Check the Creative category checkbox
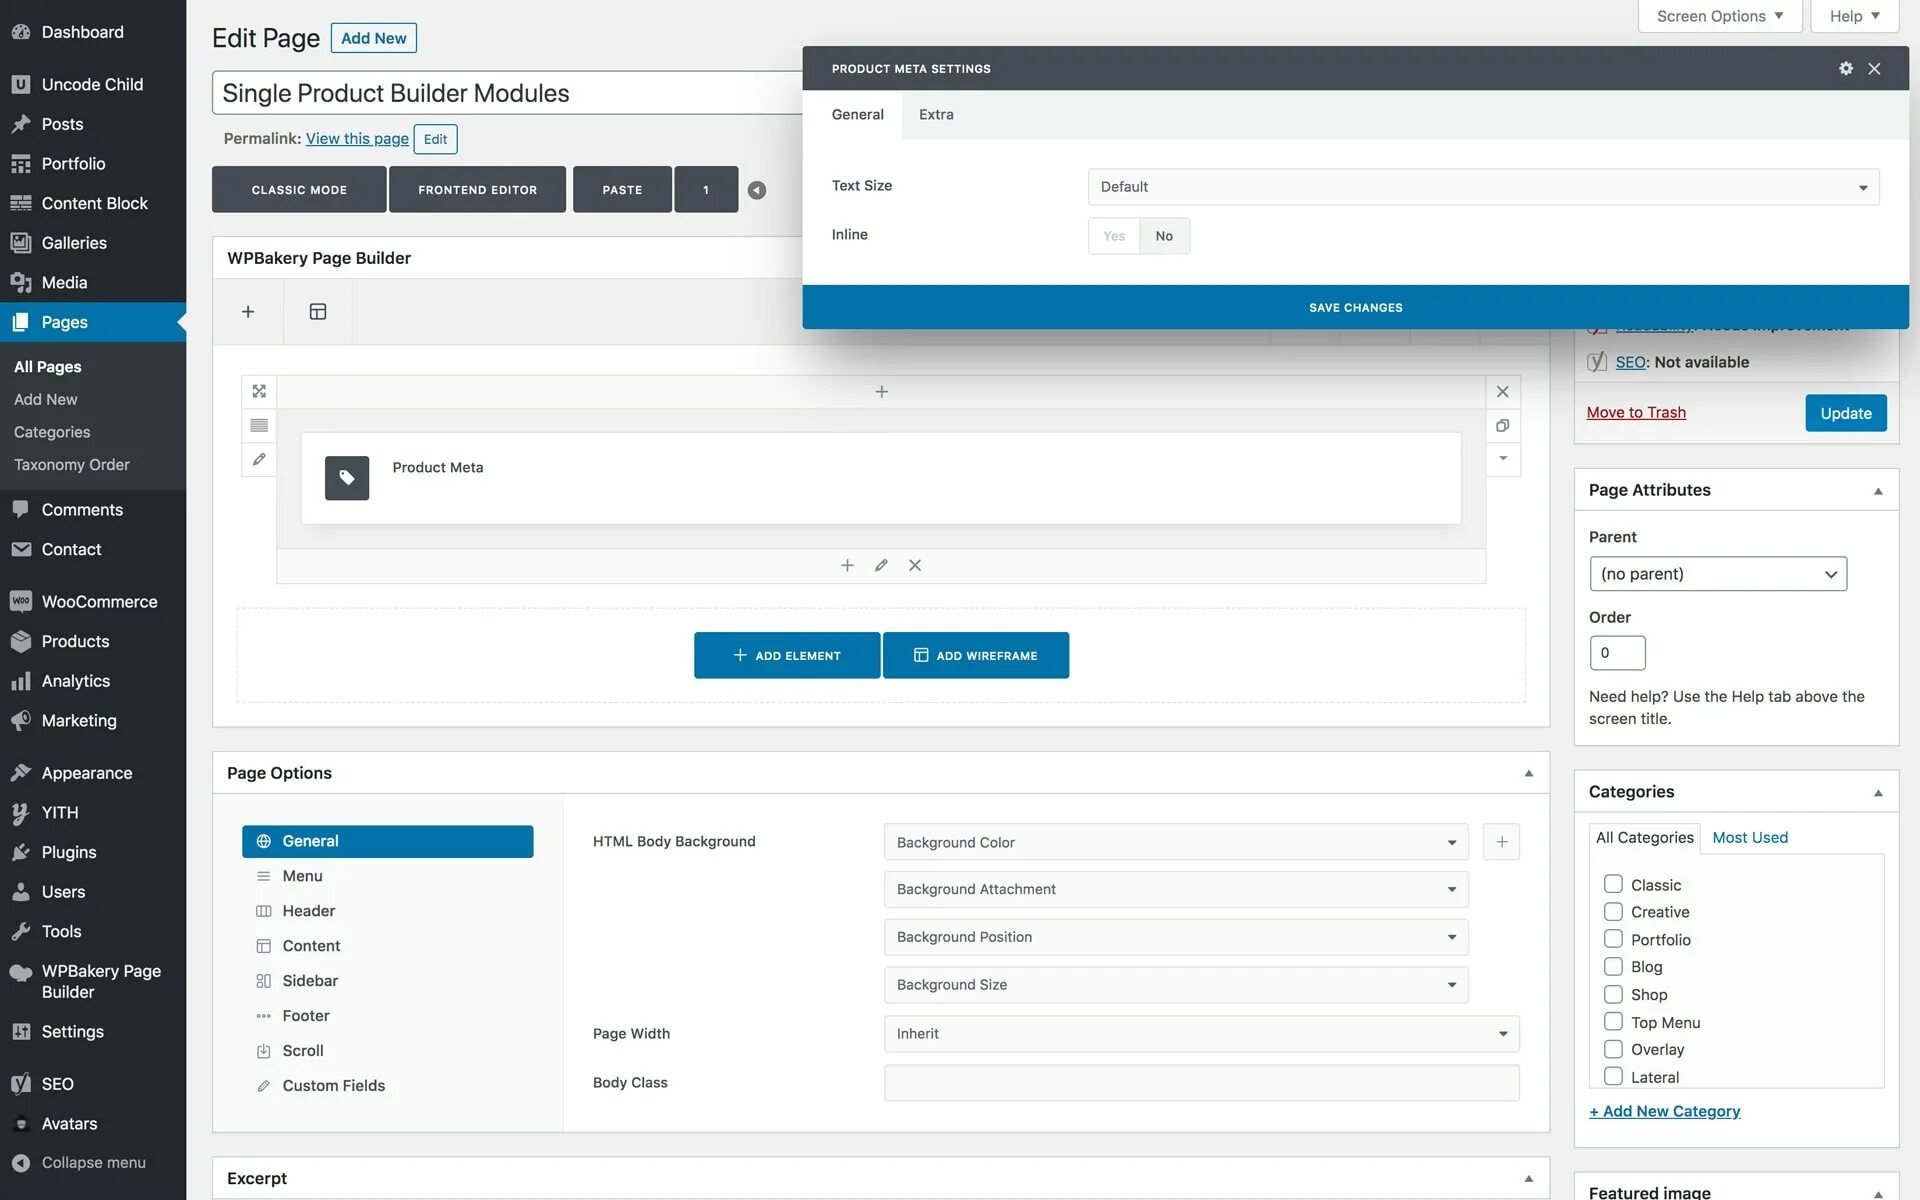The height and width of the screenshot is (1200, 1920). [x=1613, y=912]
